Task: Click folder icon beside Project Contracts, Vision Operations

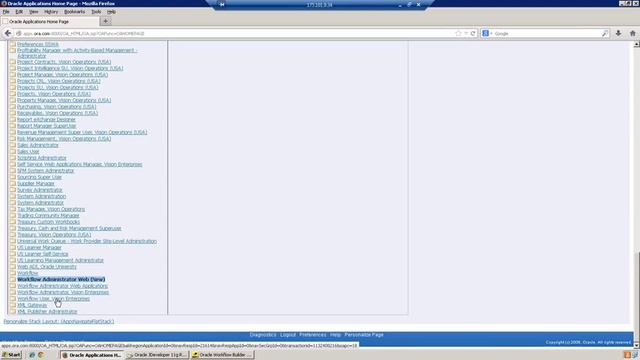Action: (x=13, y=62)
